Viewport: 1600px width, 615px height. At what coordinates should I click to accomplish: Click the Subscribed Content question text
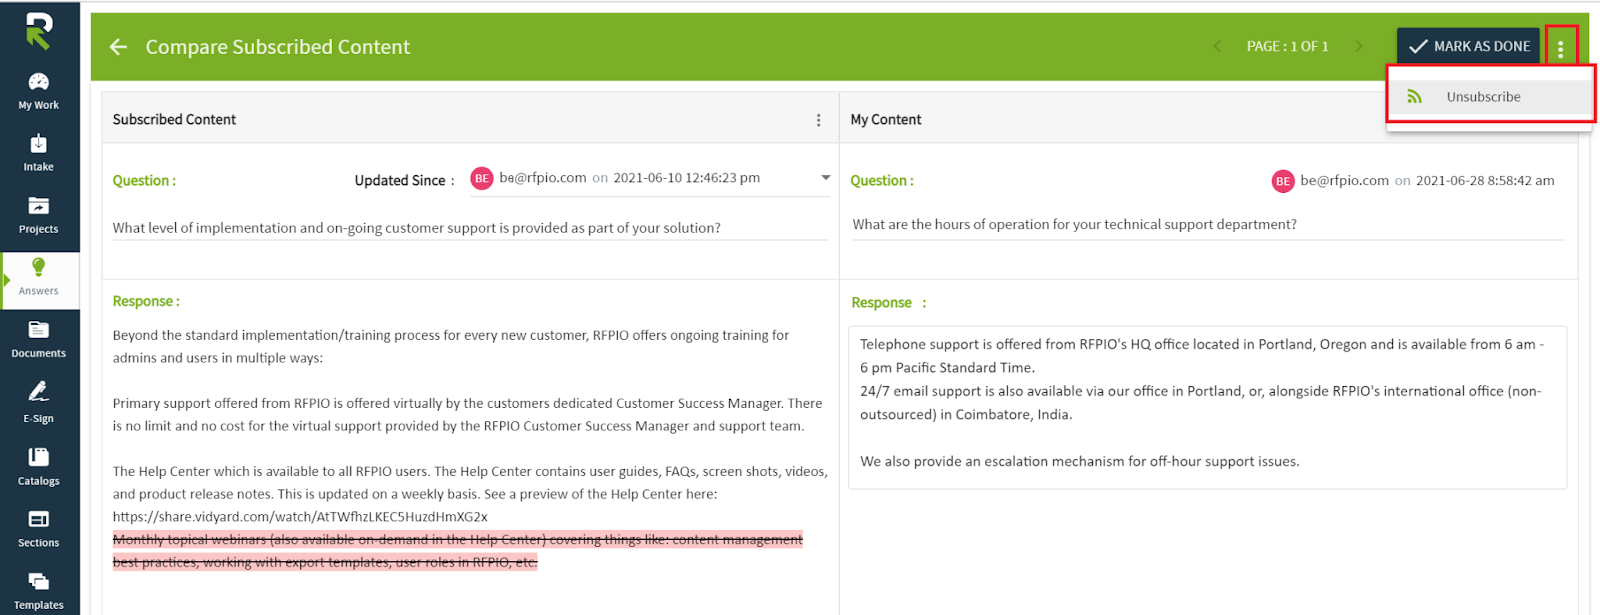click(416, 228)
